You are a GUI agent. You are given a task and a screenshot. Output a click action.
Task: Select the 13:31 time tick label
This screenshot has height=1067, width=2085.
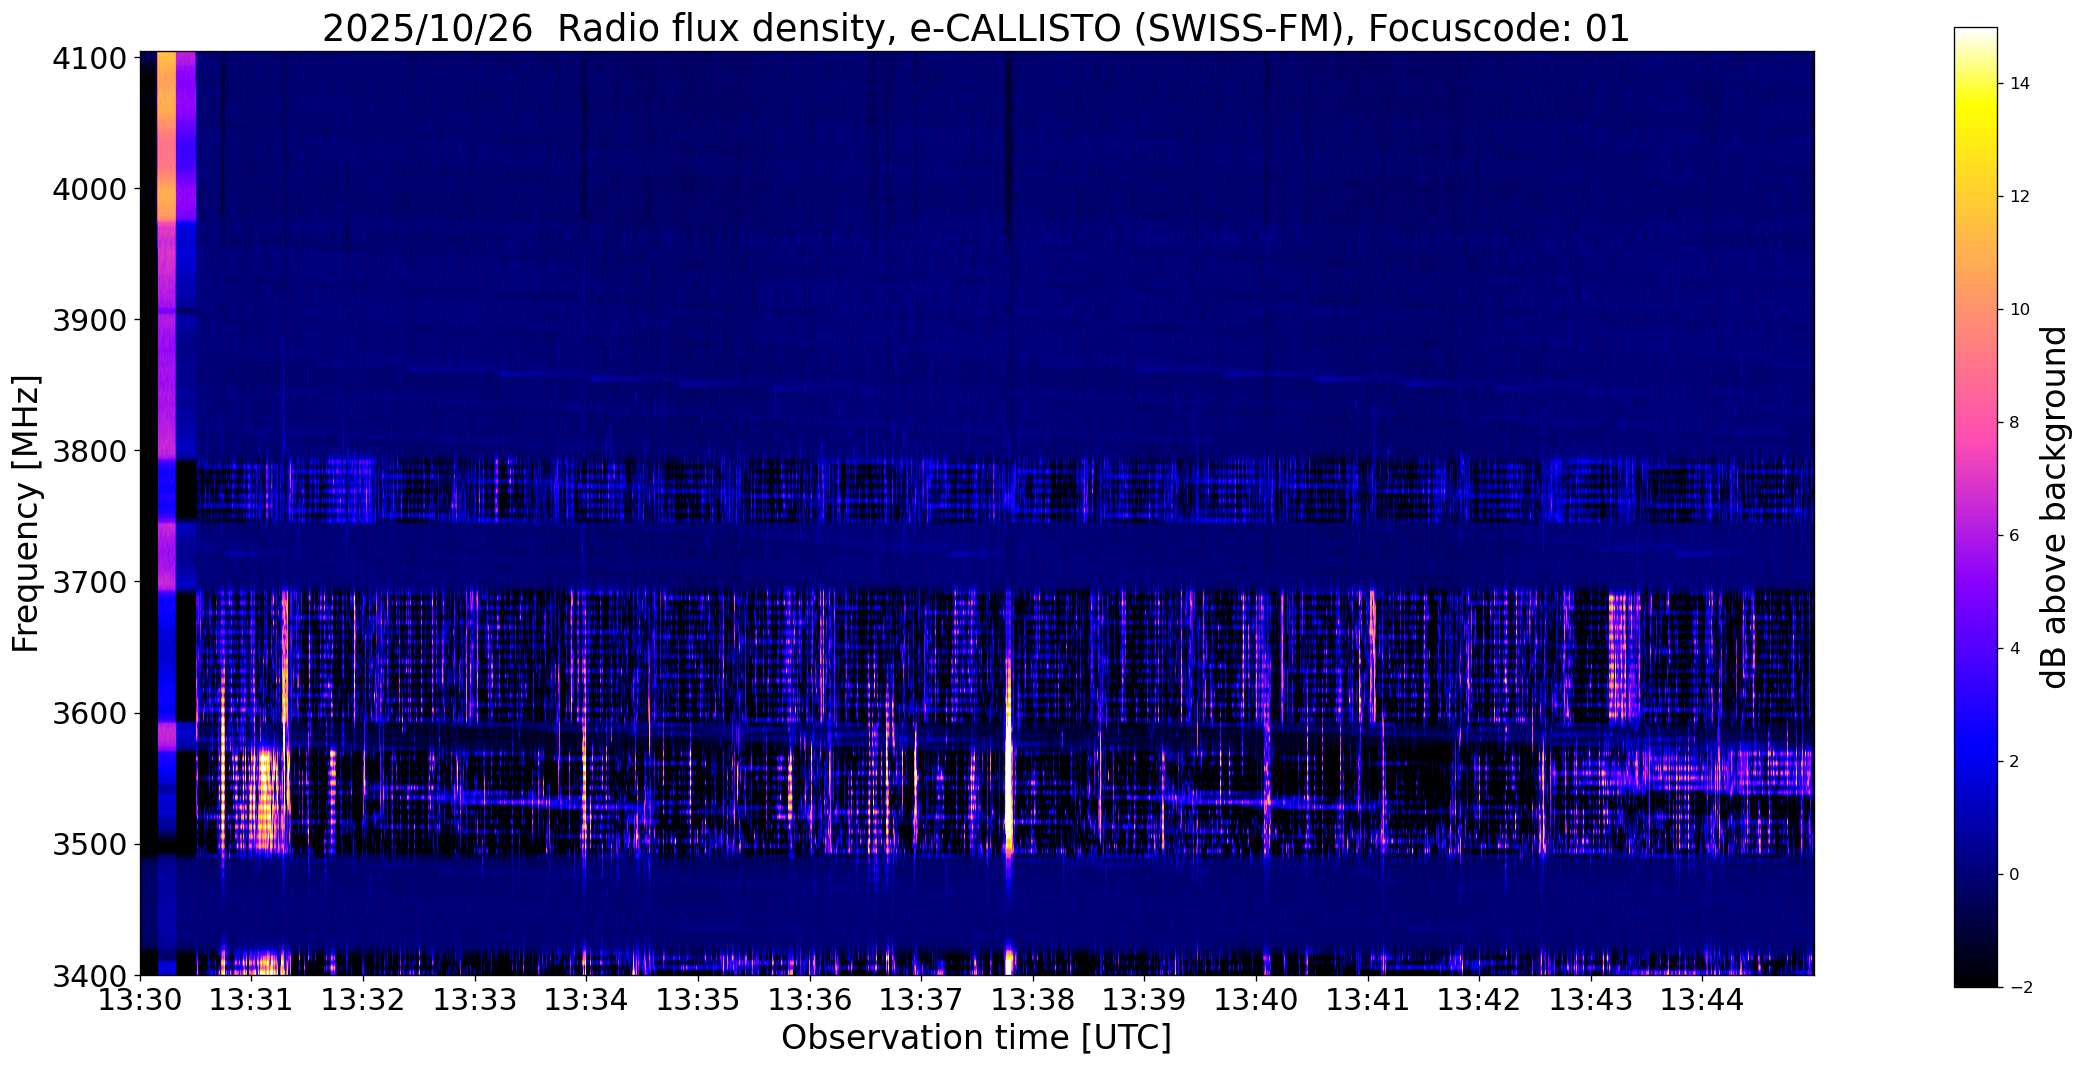(251, 1000)
